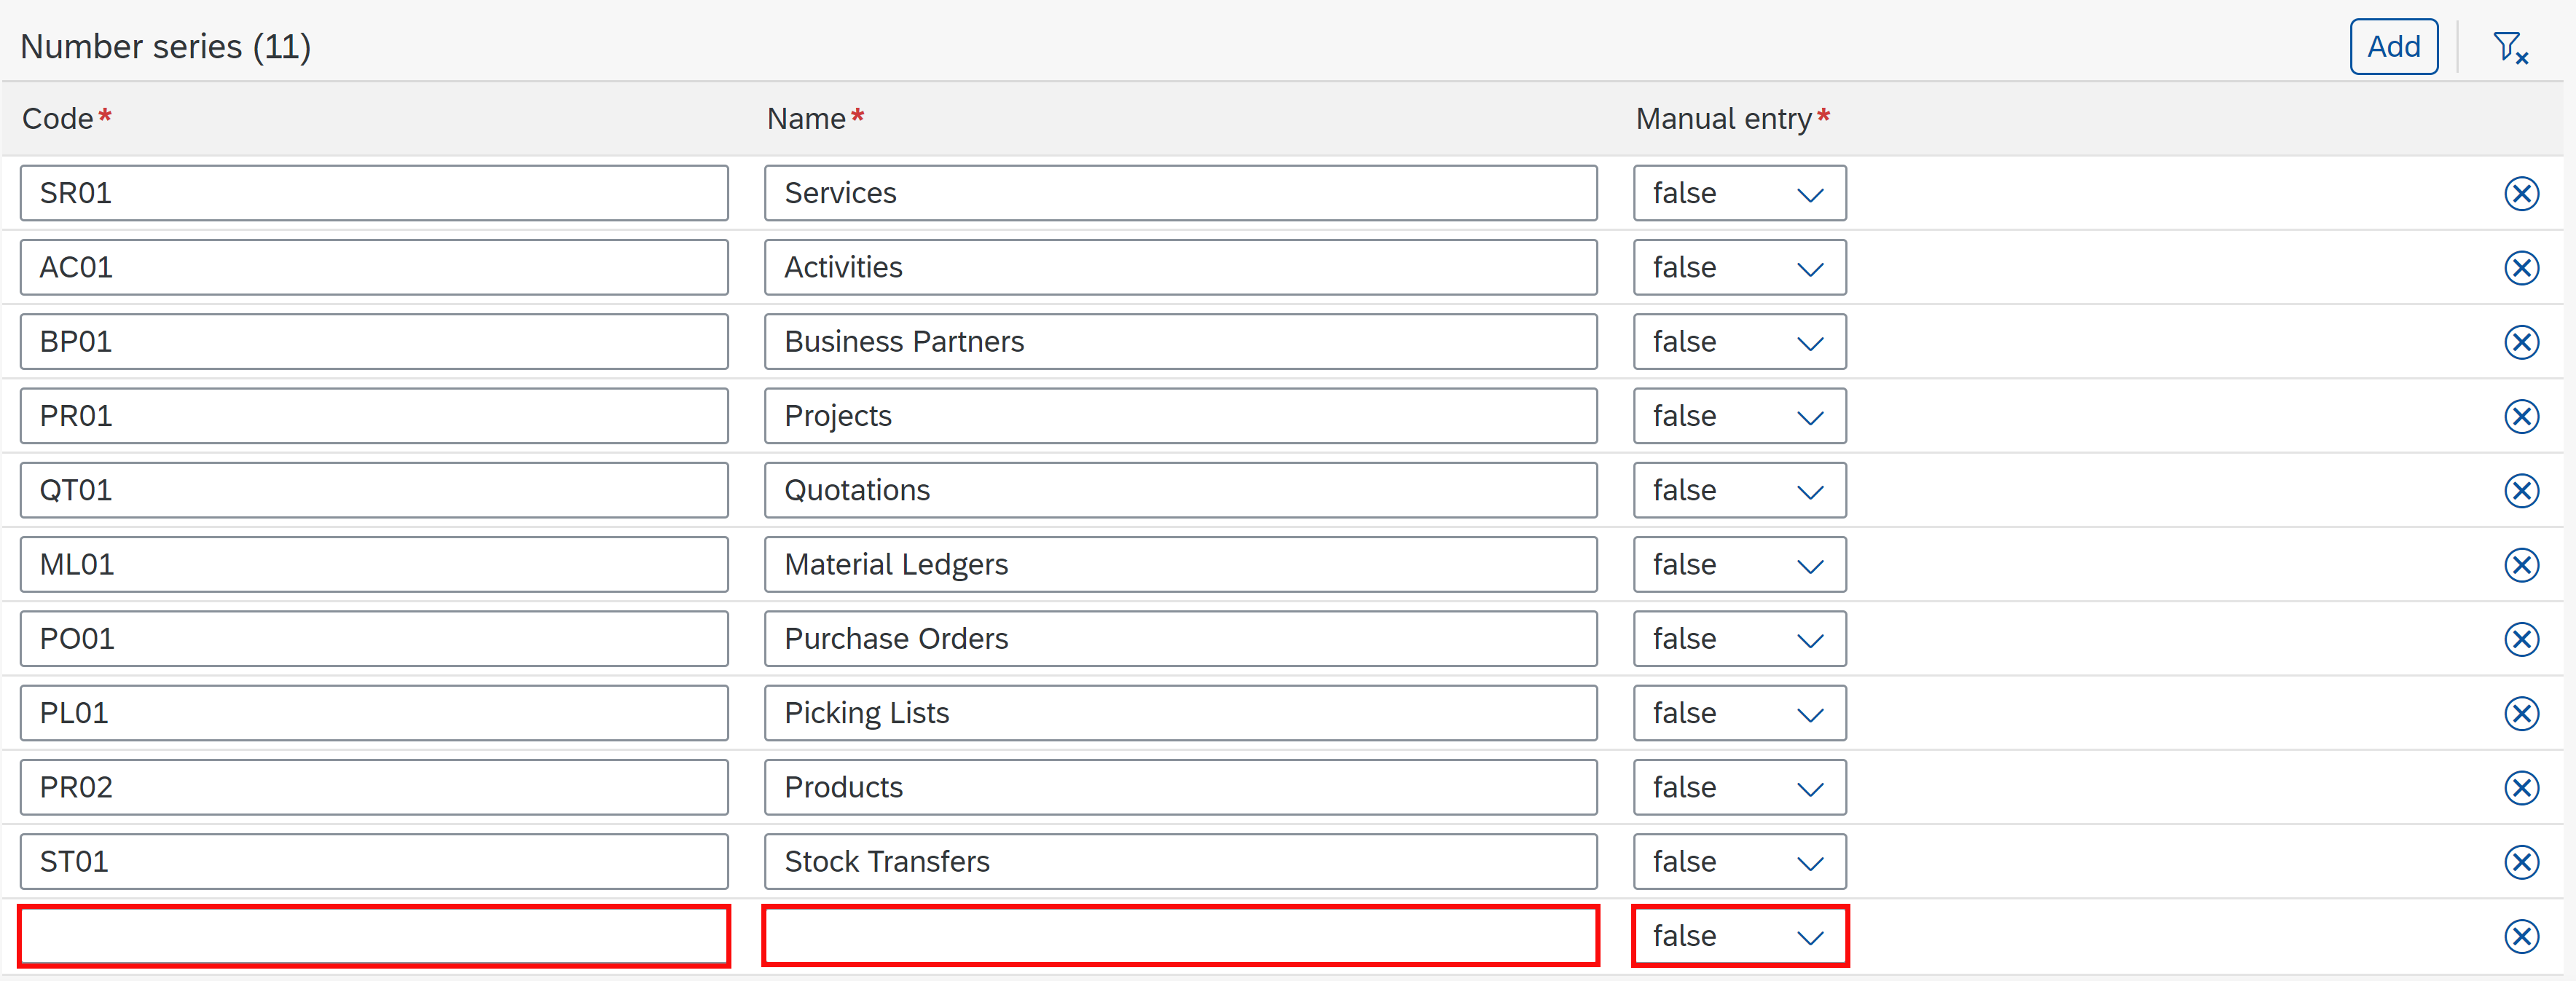Click the Add button
Screen dimensions: 2576x981
2393,47
